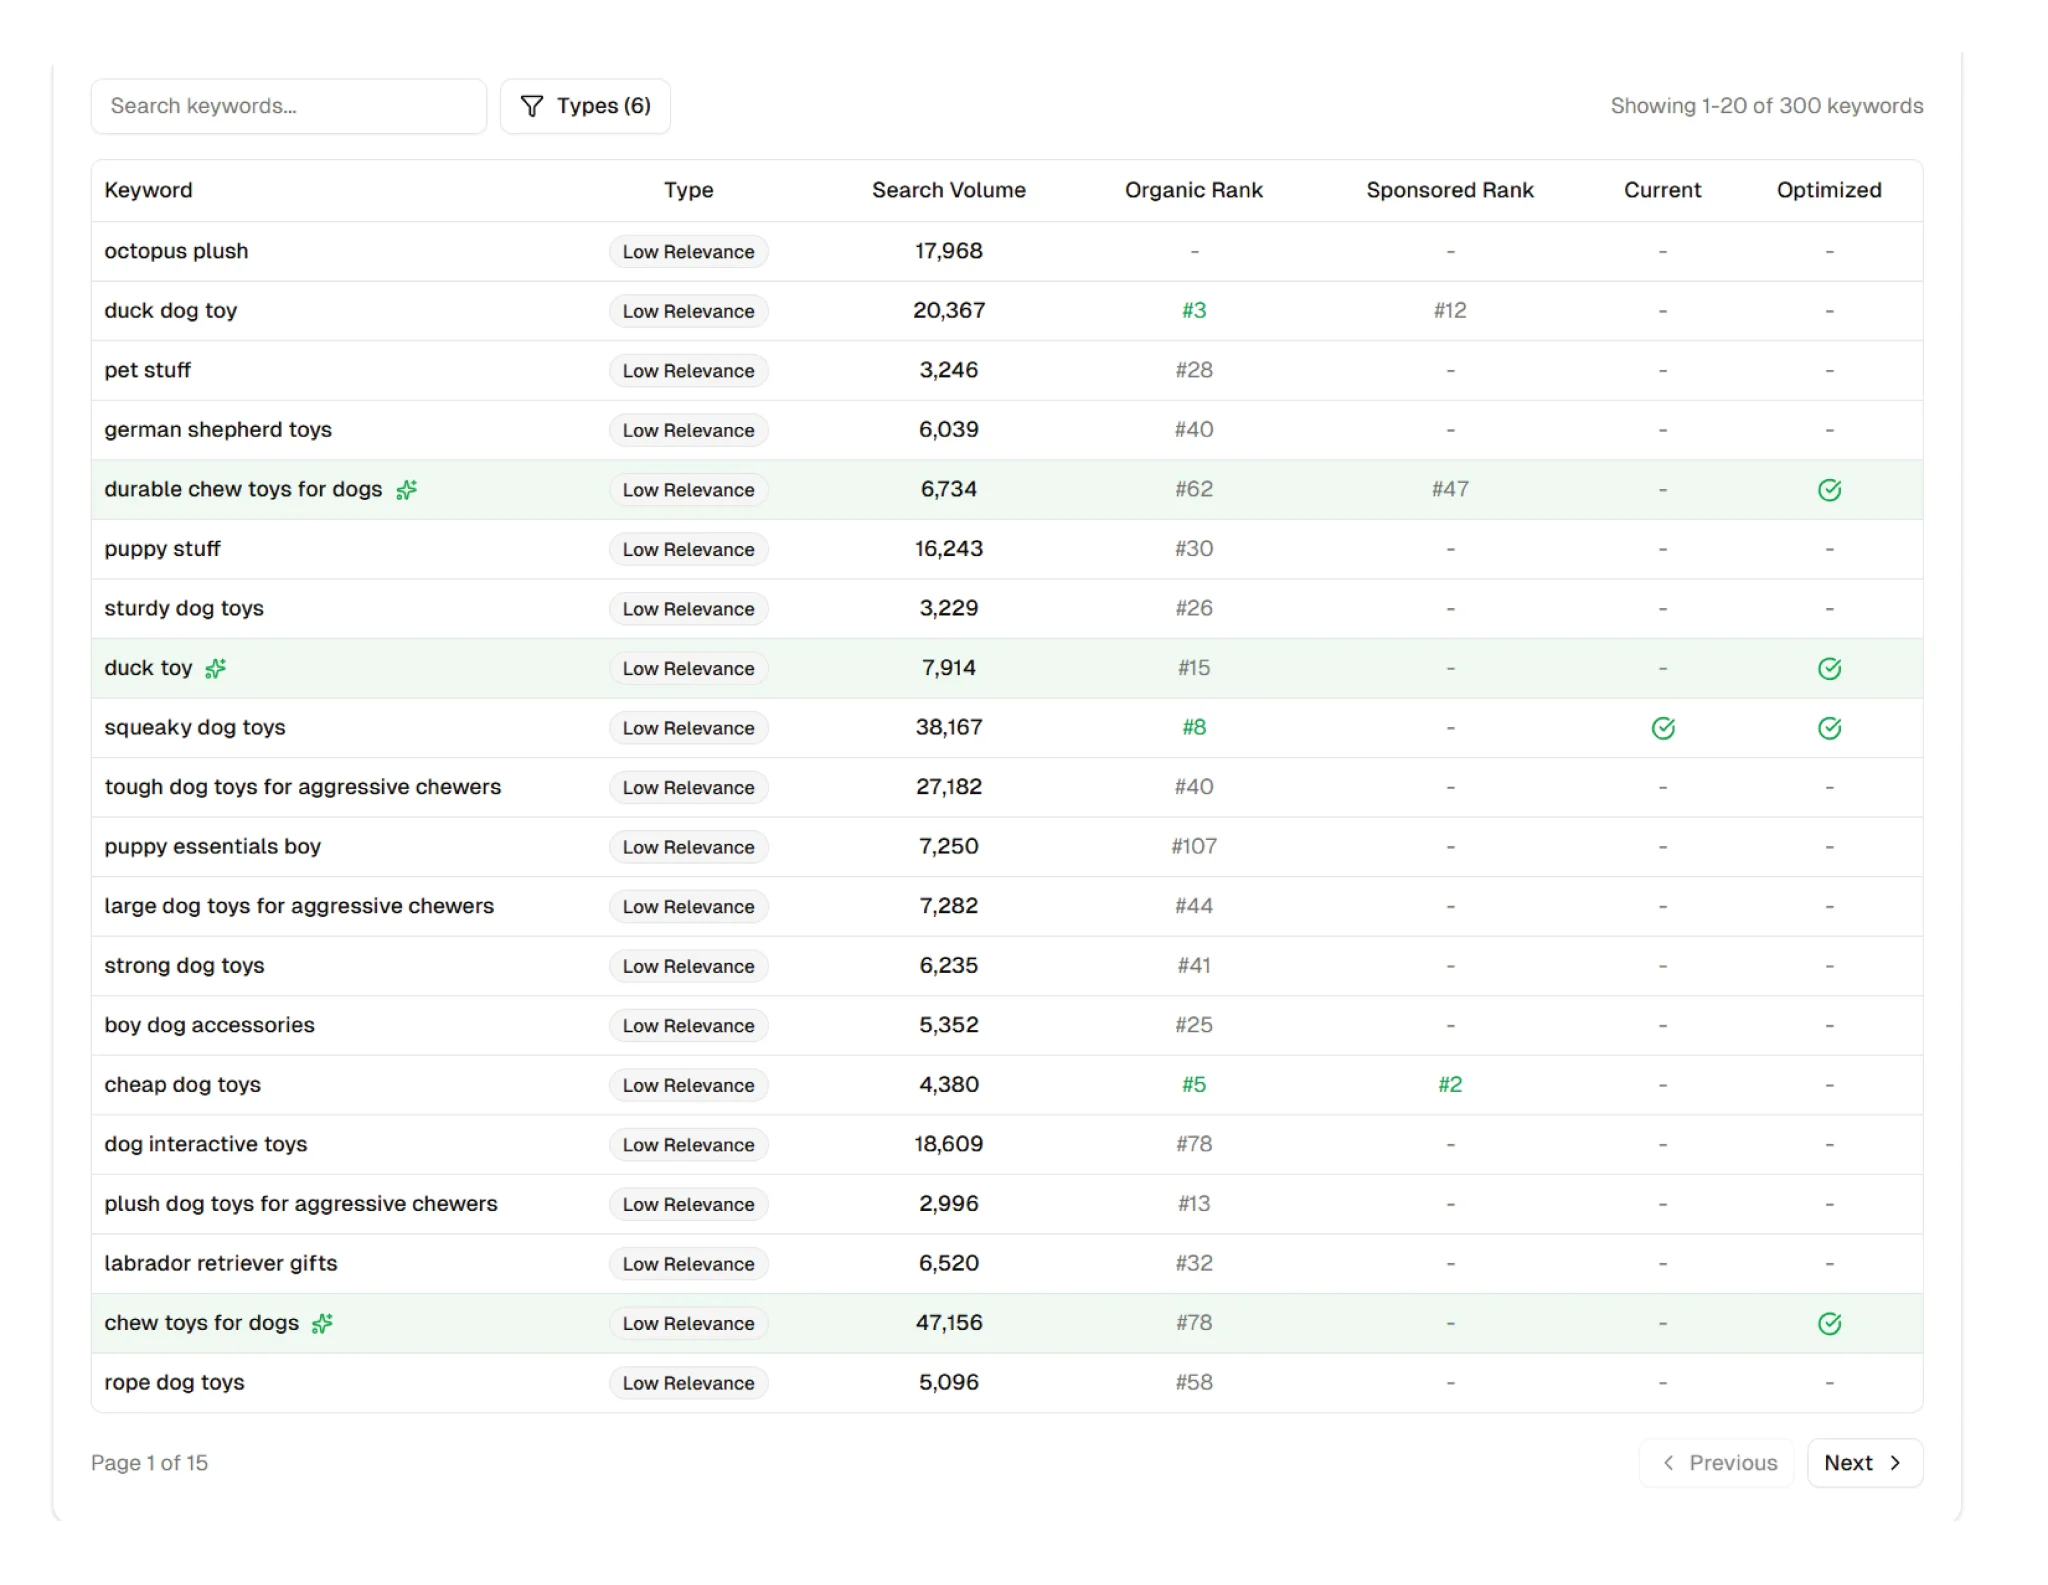2048x1585 pixels.
Task: Click the Showing 1-20 of 300 keywords text
Action: click(x=1766, y=106)
